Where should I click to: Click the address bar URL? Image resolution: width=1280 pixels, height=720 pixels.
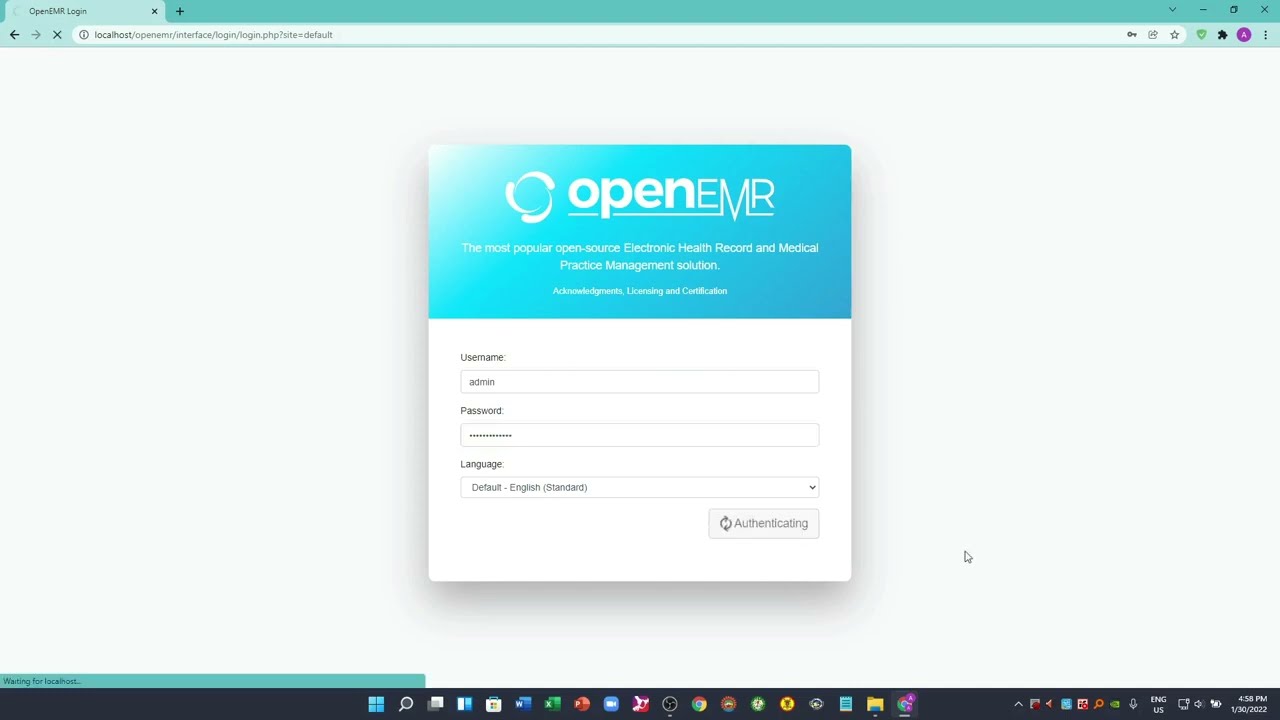(213, 35)
